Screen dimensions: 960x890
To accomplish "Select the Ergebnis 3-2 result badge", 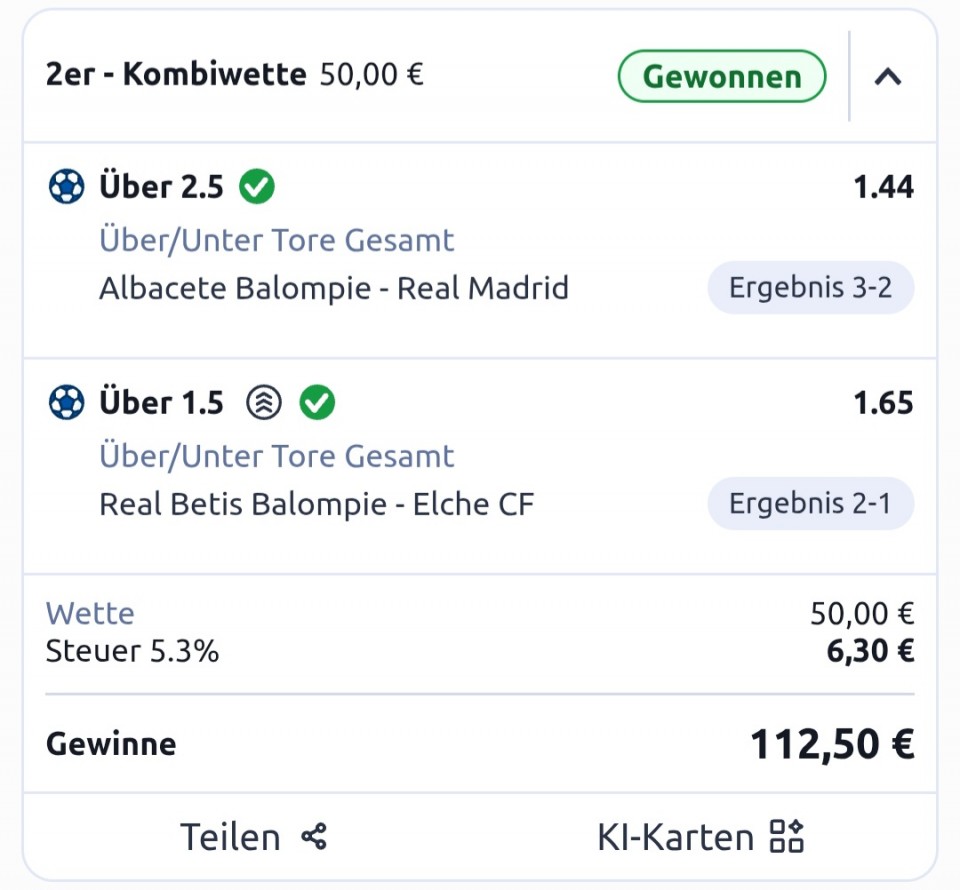I will (x=810, y=289).
